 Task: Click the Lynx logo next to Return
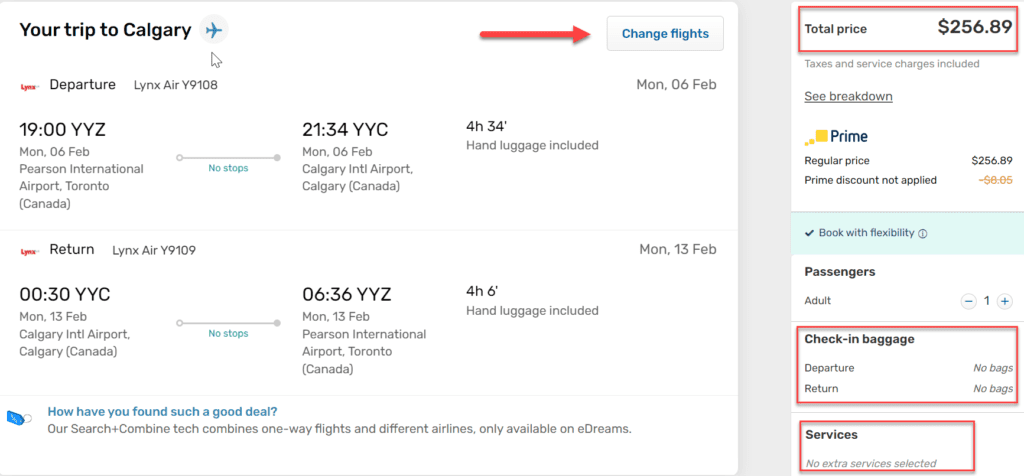point(29,251)
